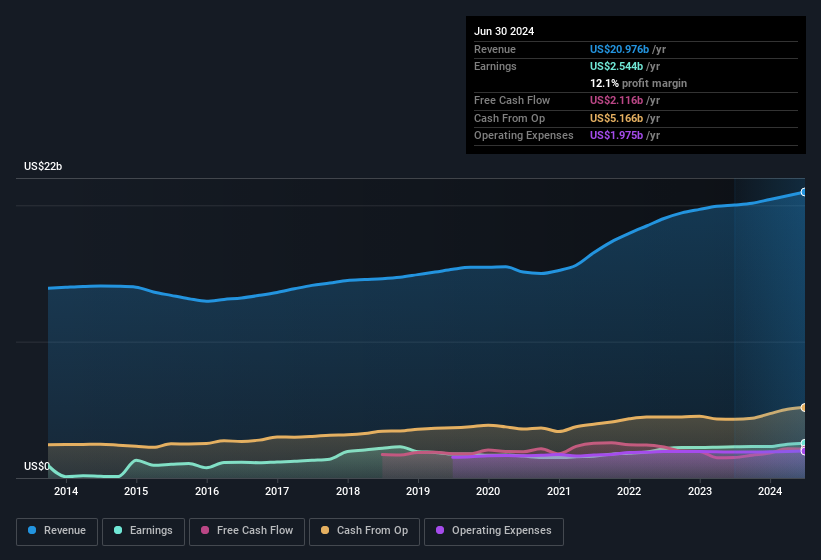Screen dimensions: 821x560
Task: Toggle the Cash From Op legend button
Action: [364, 531]
